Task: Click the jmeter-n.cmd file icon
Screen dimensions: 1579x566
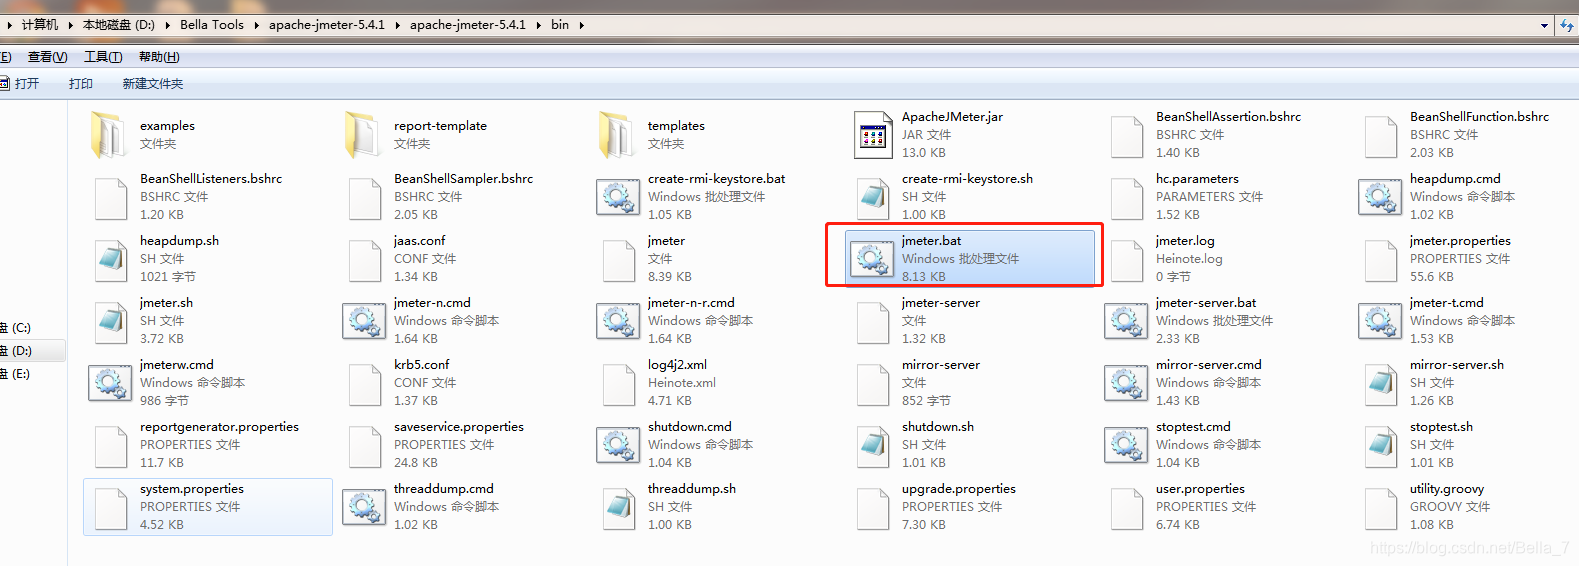Action: coord(363,322)
